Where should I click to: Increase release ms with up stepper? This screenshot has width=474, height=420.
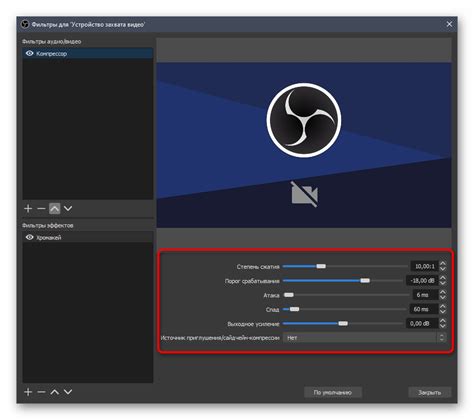tap(443, 307)
